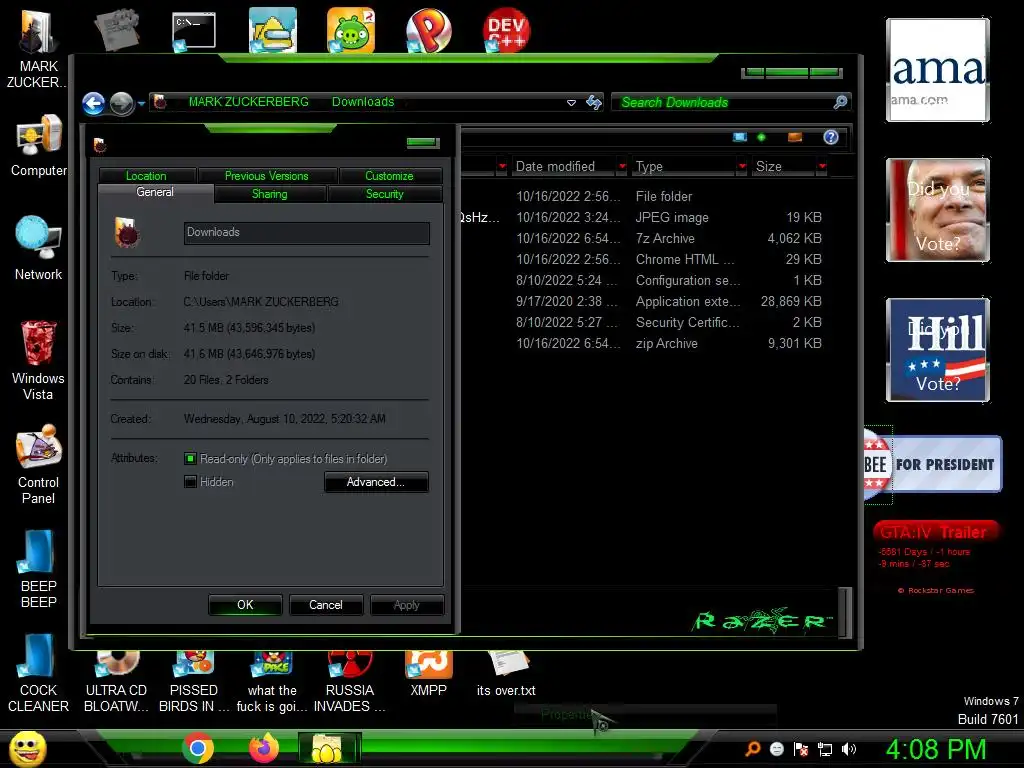Switch to the Previous Versions tab
1024x768 pixels.
(267, 176)
